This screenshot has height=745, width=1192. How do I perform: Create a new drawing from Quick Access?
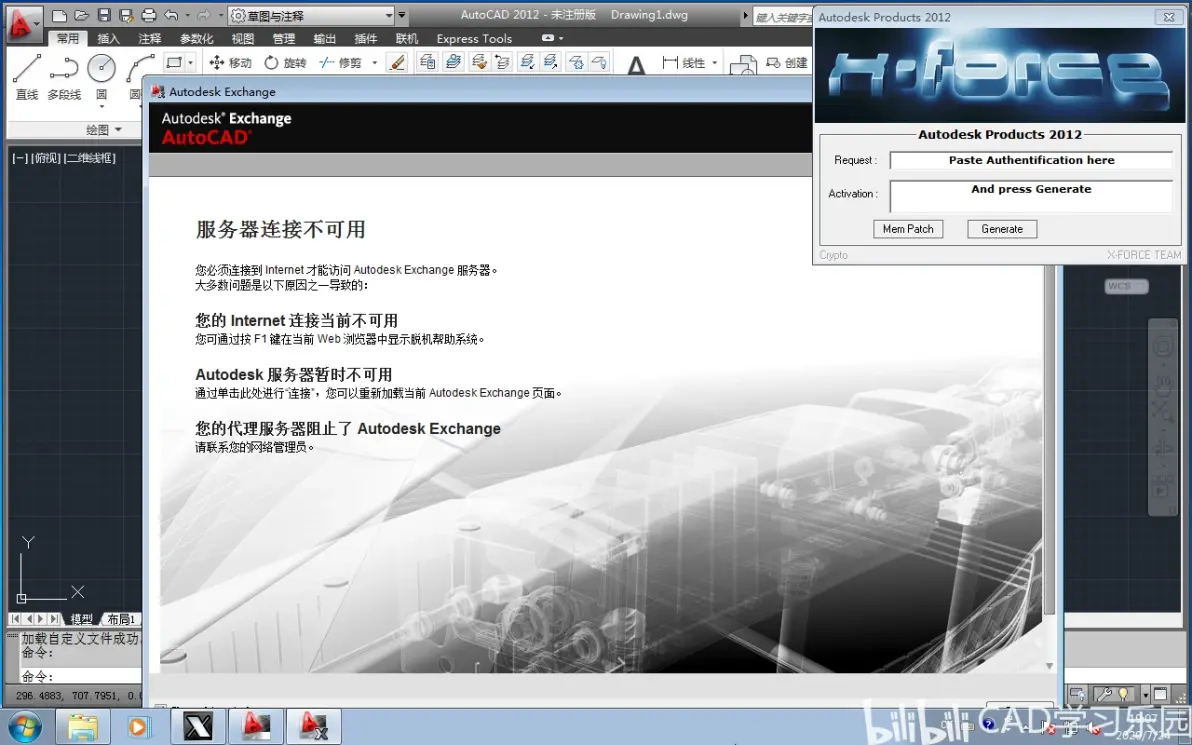click(x=59, y=15)
